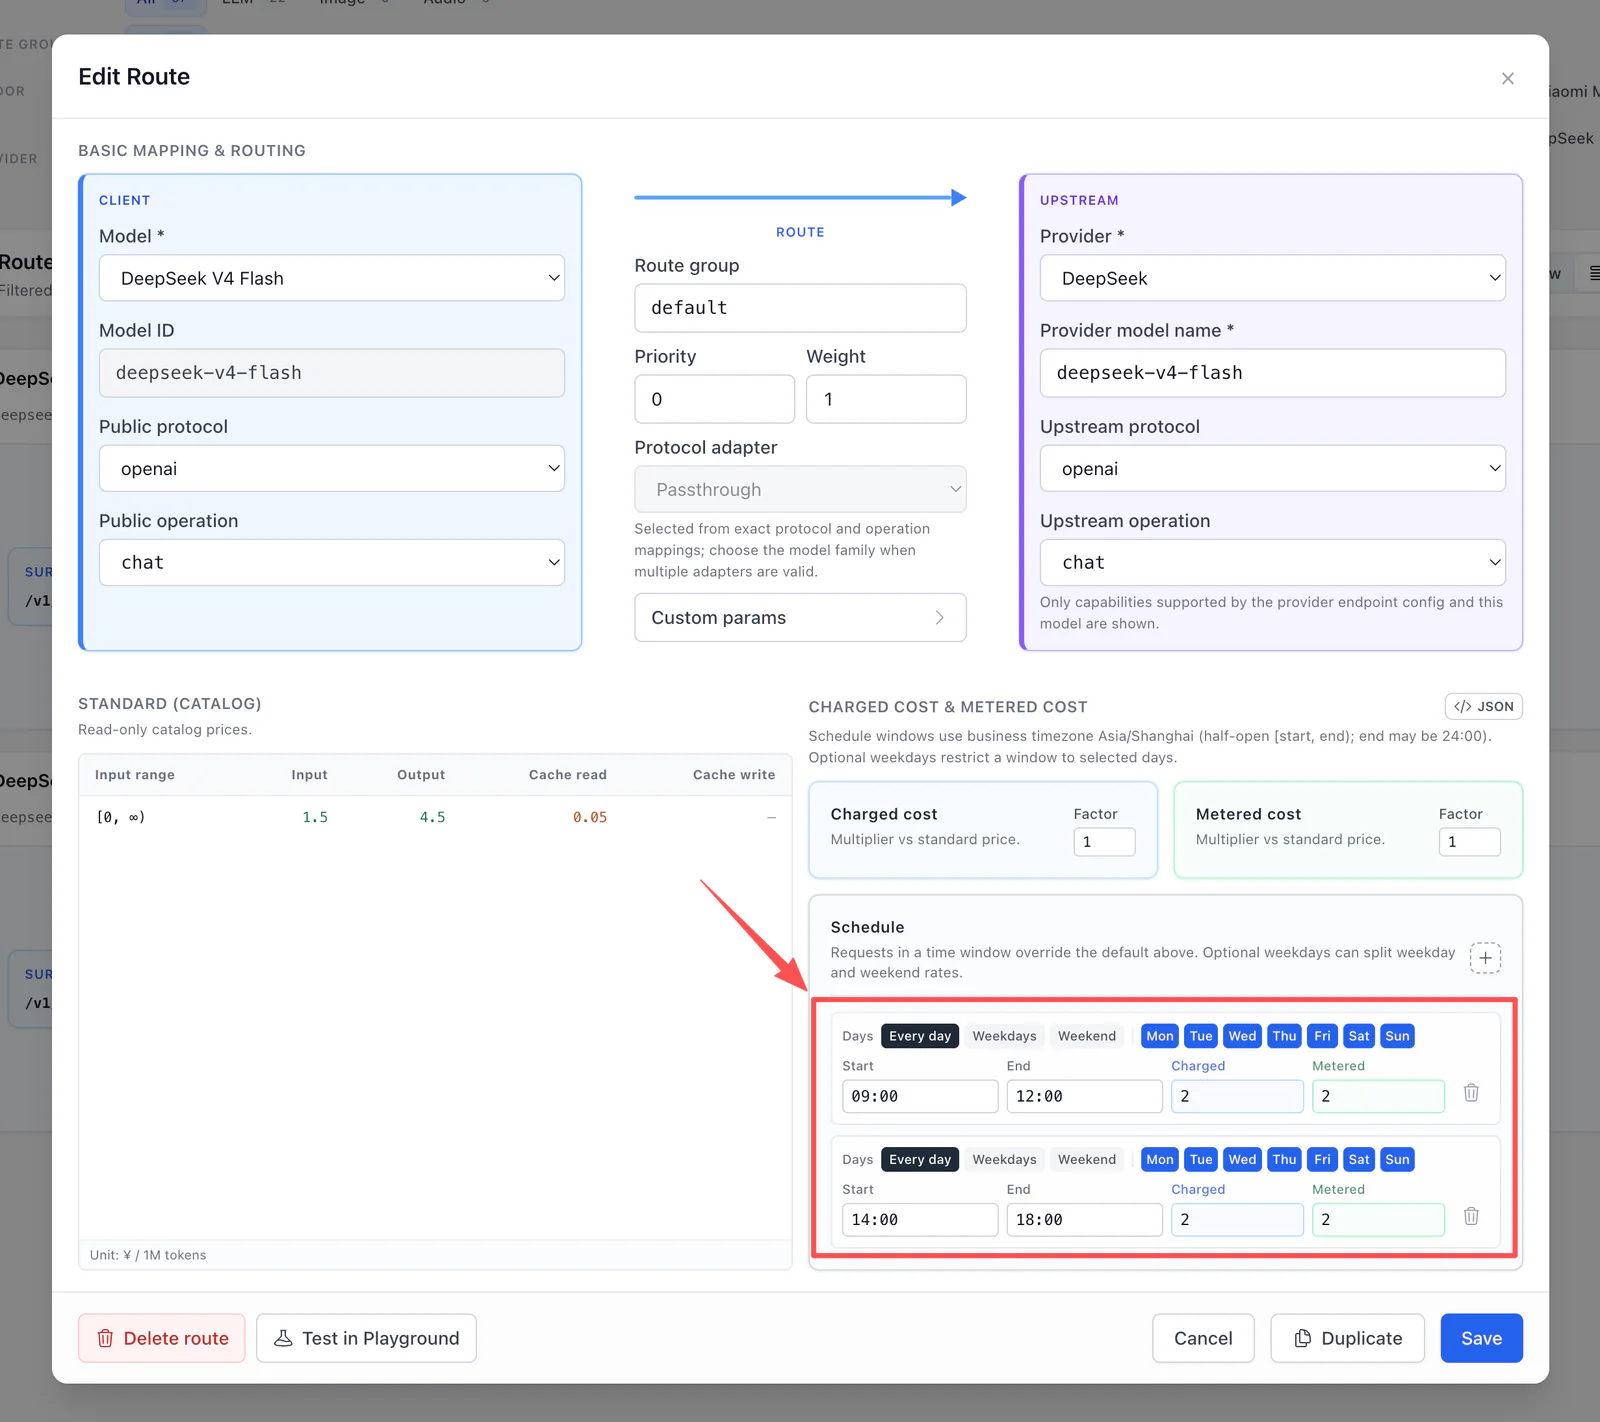Toggle Fri in the 09:00 schedule
Viewport: 1600px width, 1422px height.
pos(1322,1036)
